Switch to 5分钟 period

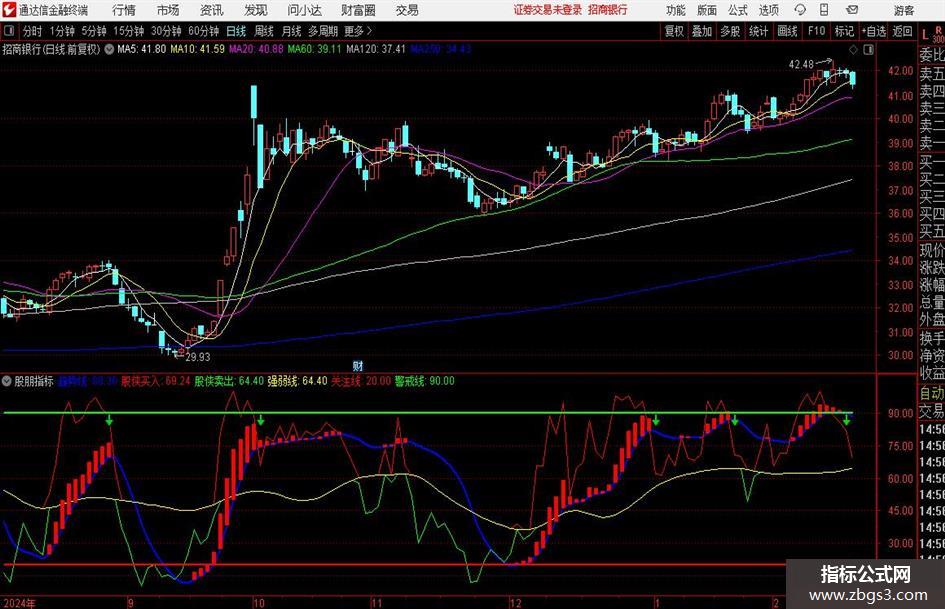(93, 31)
